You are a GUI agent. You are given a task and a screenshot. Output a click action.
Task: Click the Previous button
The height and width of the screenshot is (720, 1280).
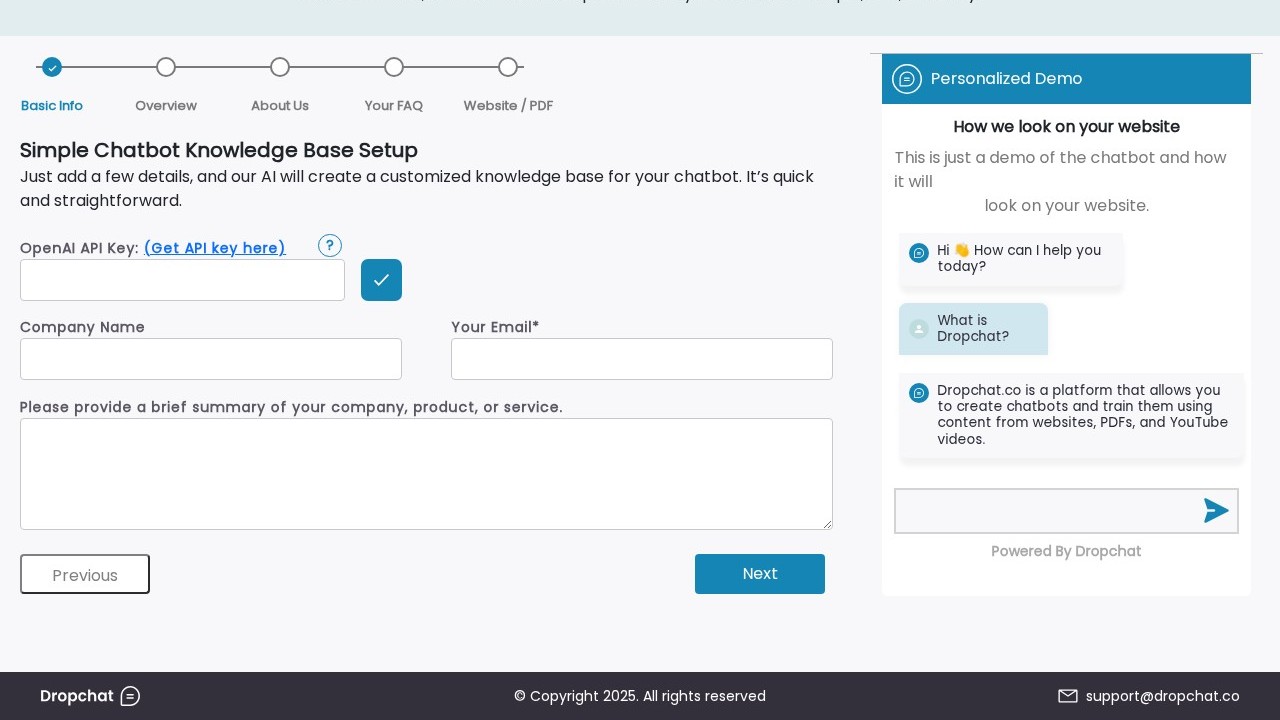[85, 574]
